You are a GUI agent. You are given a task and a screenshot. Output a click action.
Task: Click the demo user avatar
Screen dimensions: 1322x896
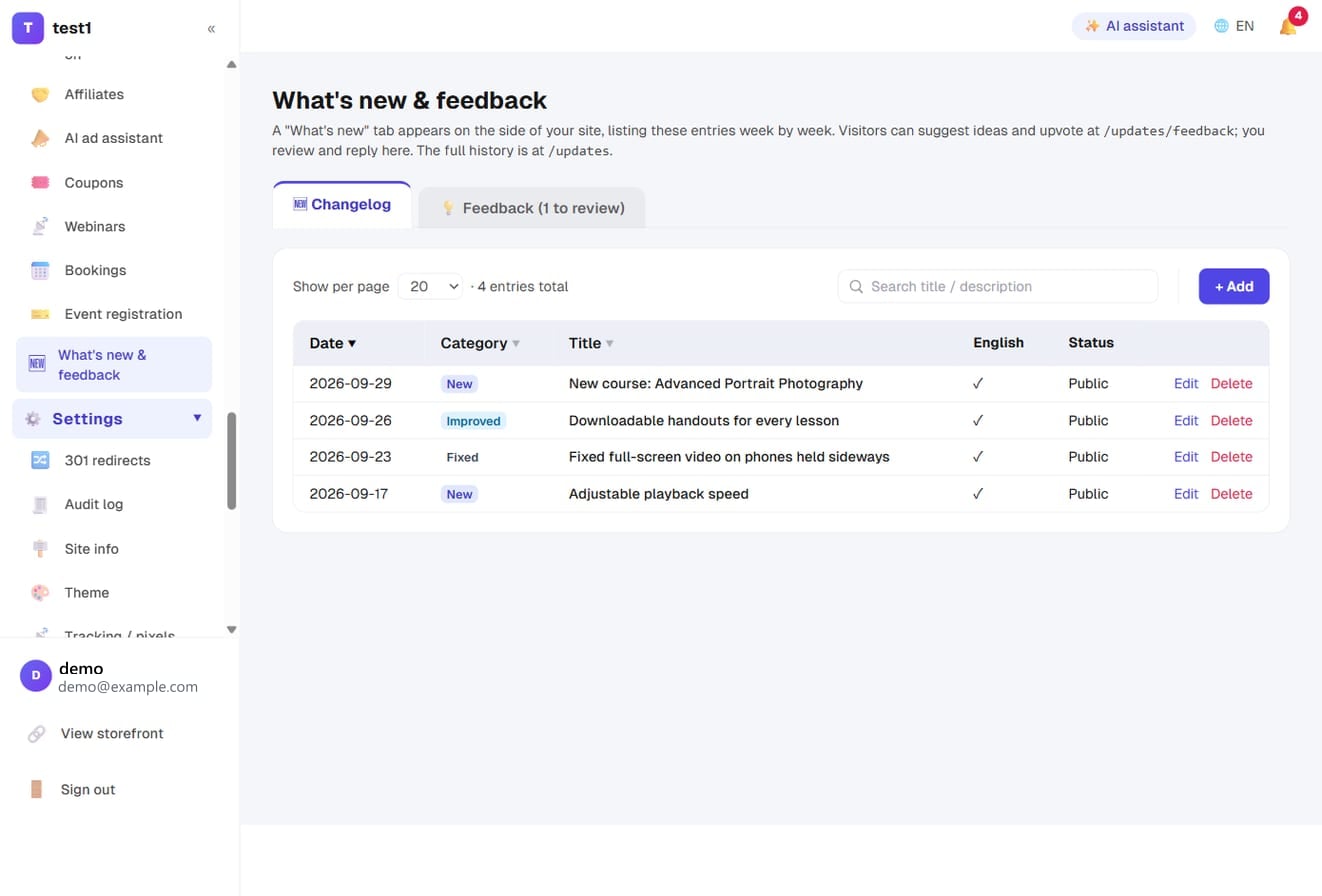(x=36, y=676)
